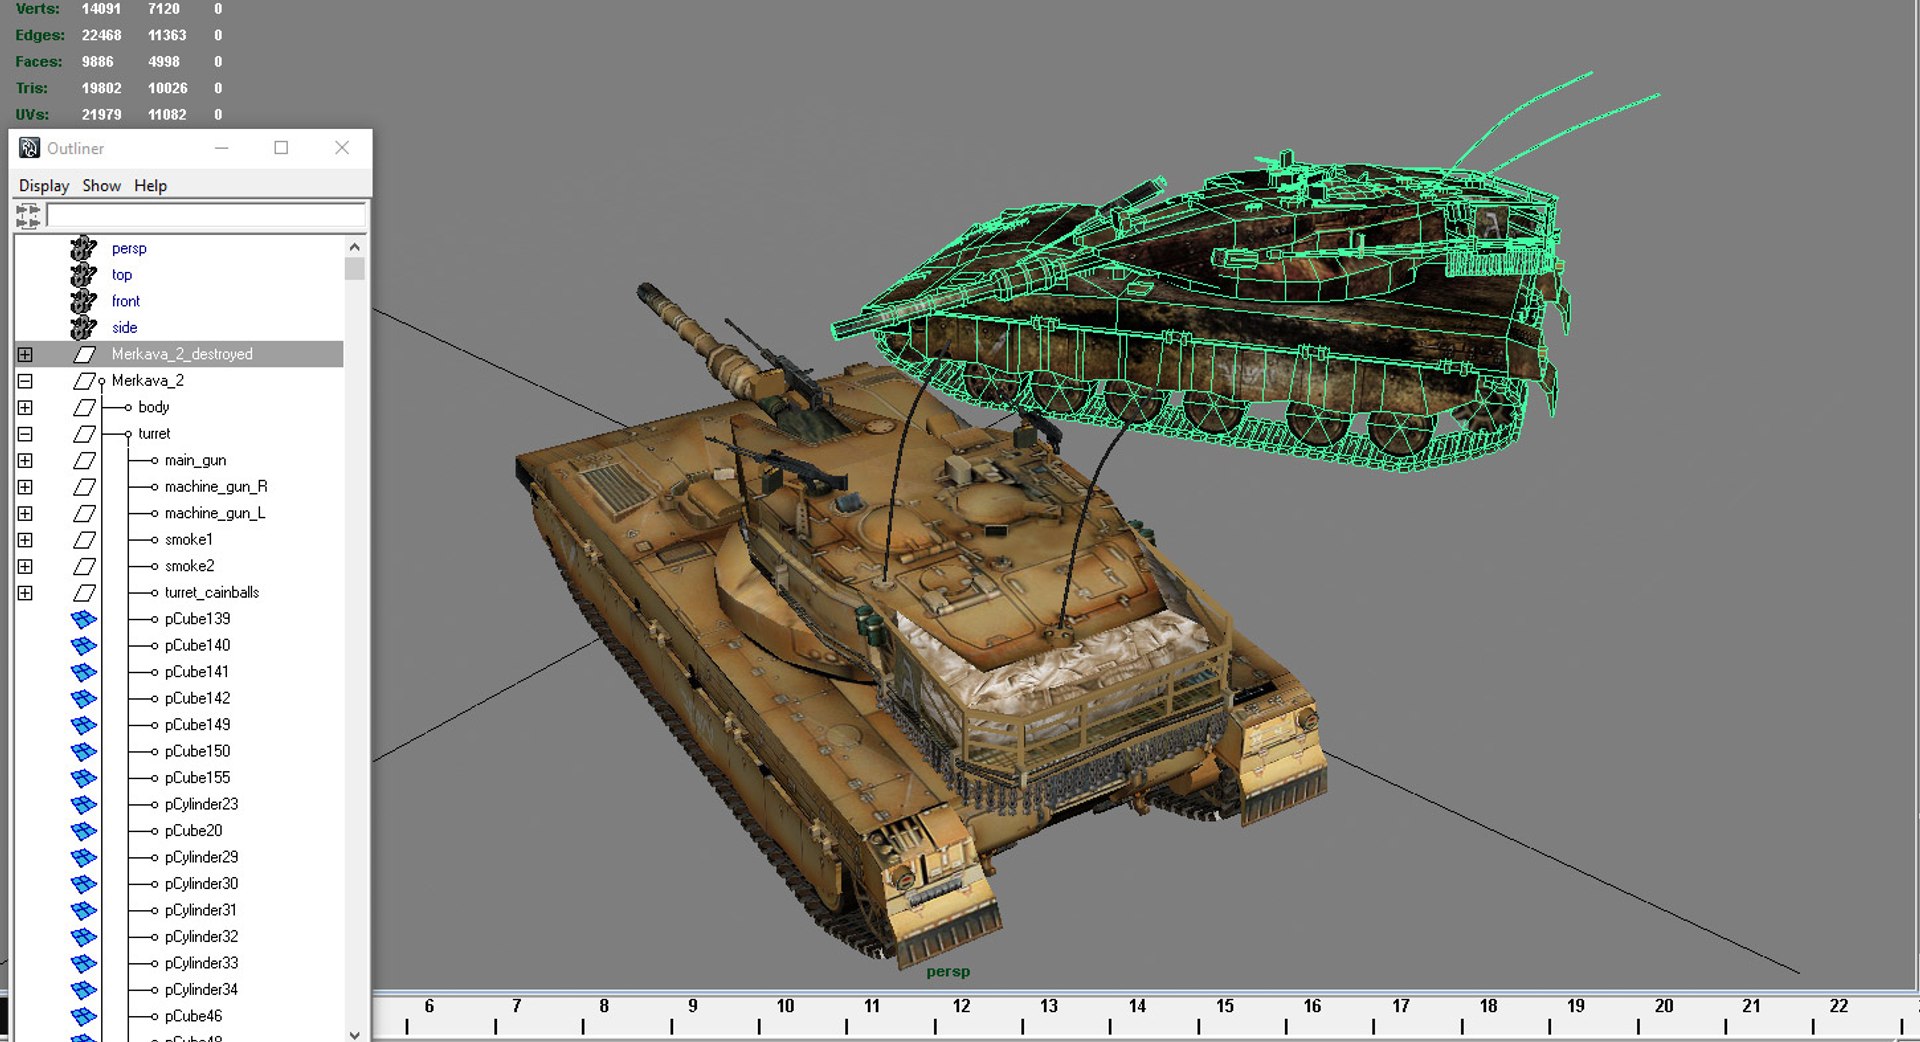Expand the smoke2 node

25,566
